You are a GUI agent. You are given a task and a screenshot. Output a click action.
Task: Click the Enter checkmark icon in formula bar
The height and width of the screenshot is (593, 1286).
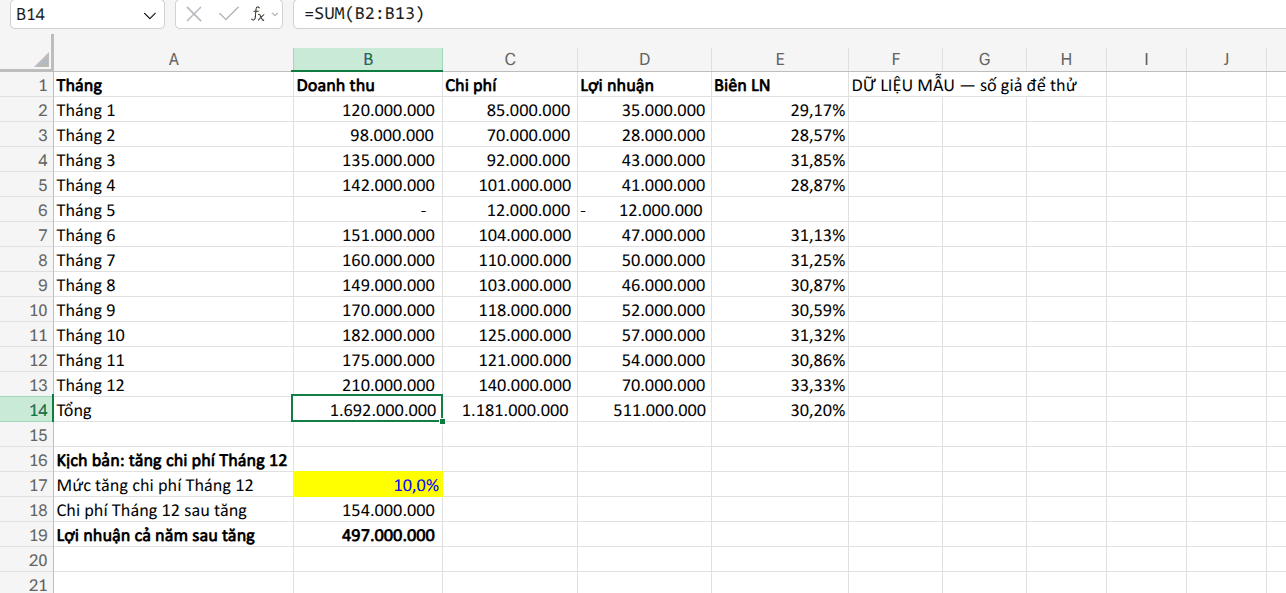click(228, 15)
